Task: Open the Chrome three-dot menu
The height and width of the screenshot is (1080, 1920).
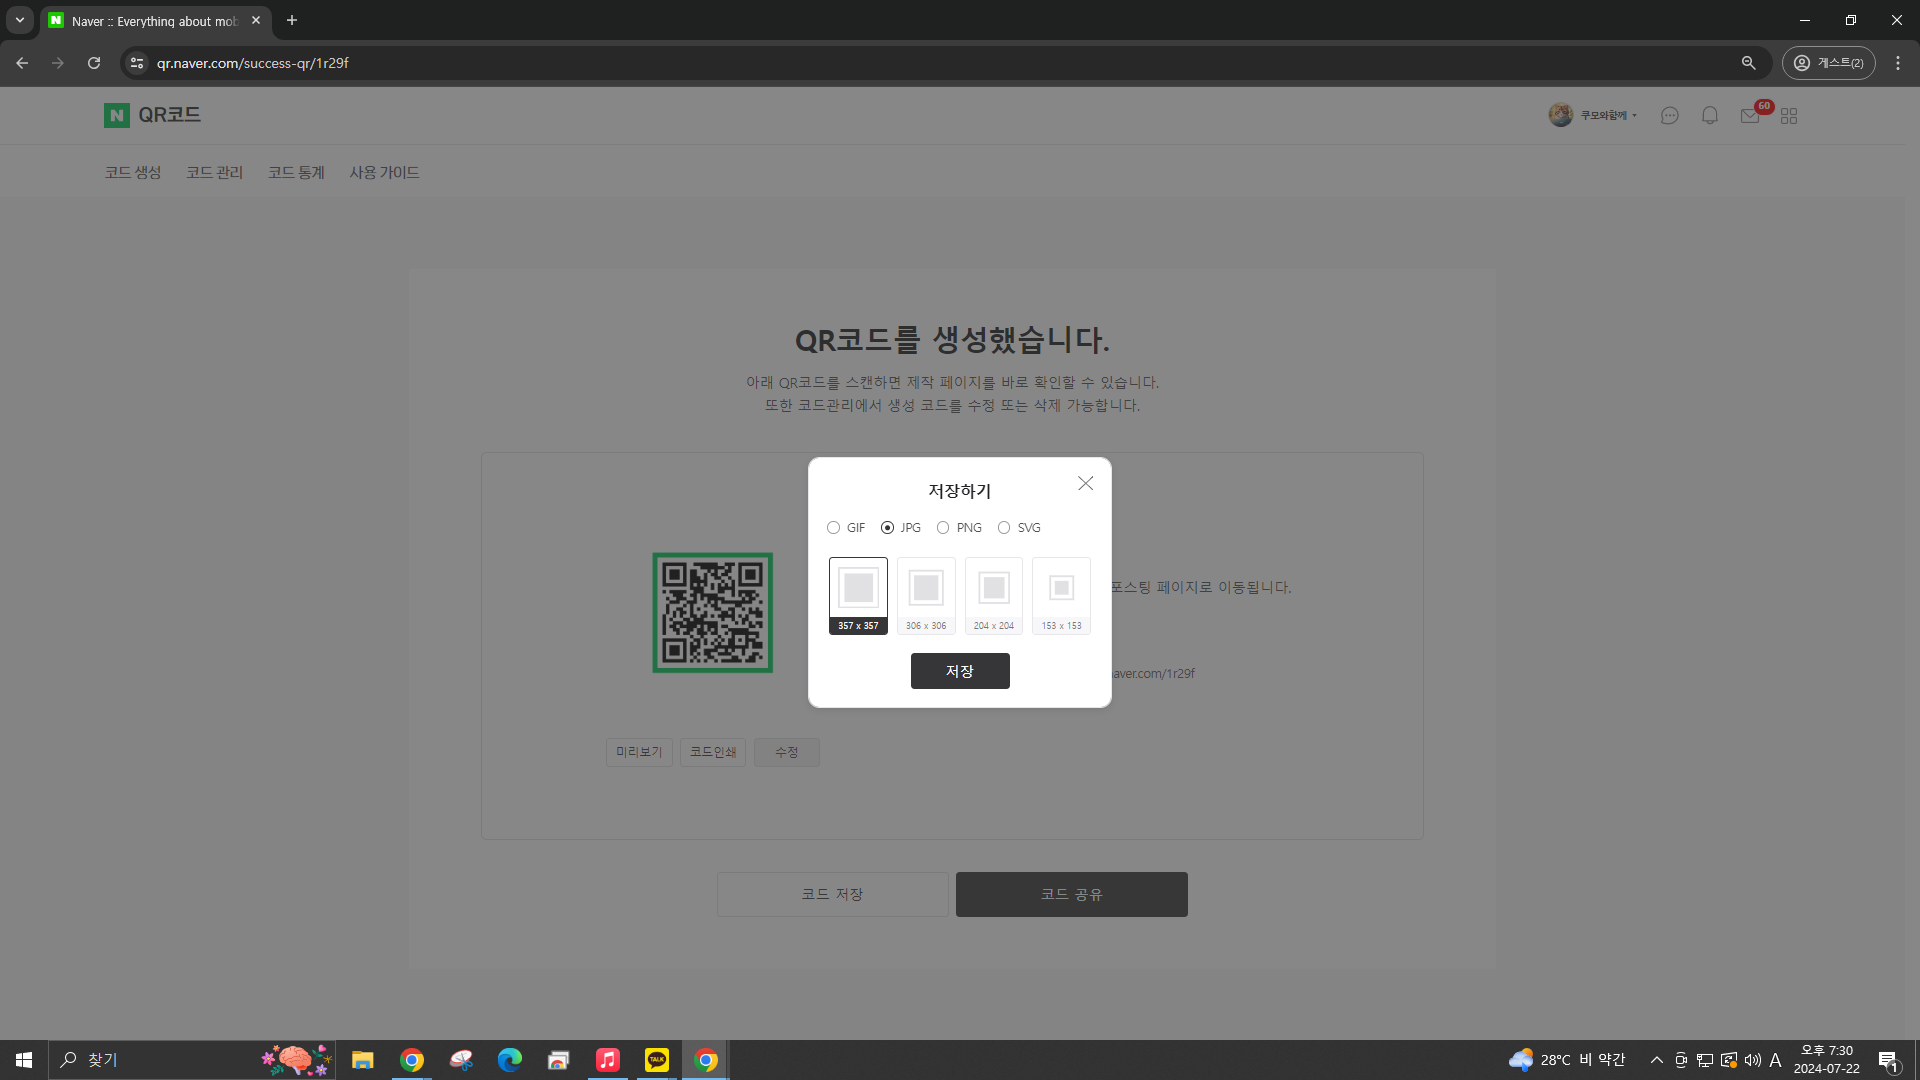Action: [x=1897, y=62]
